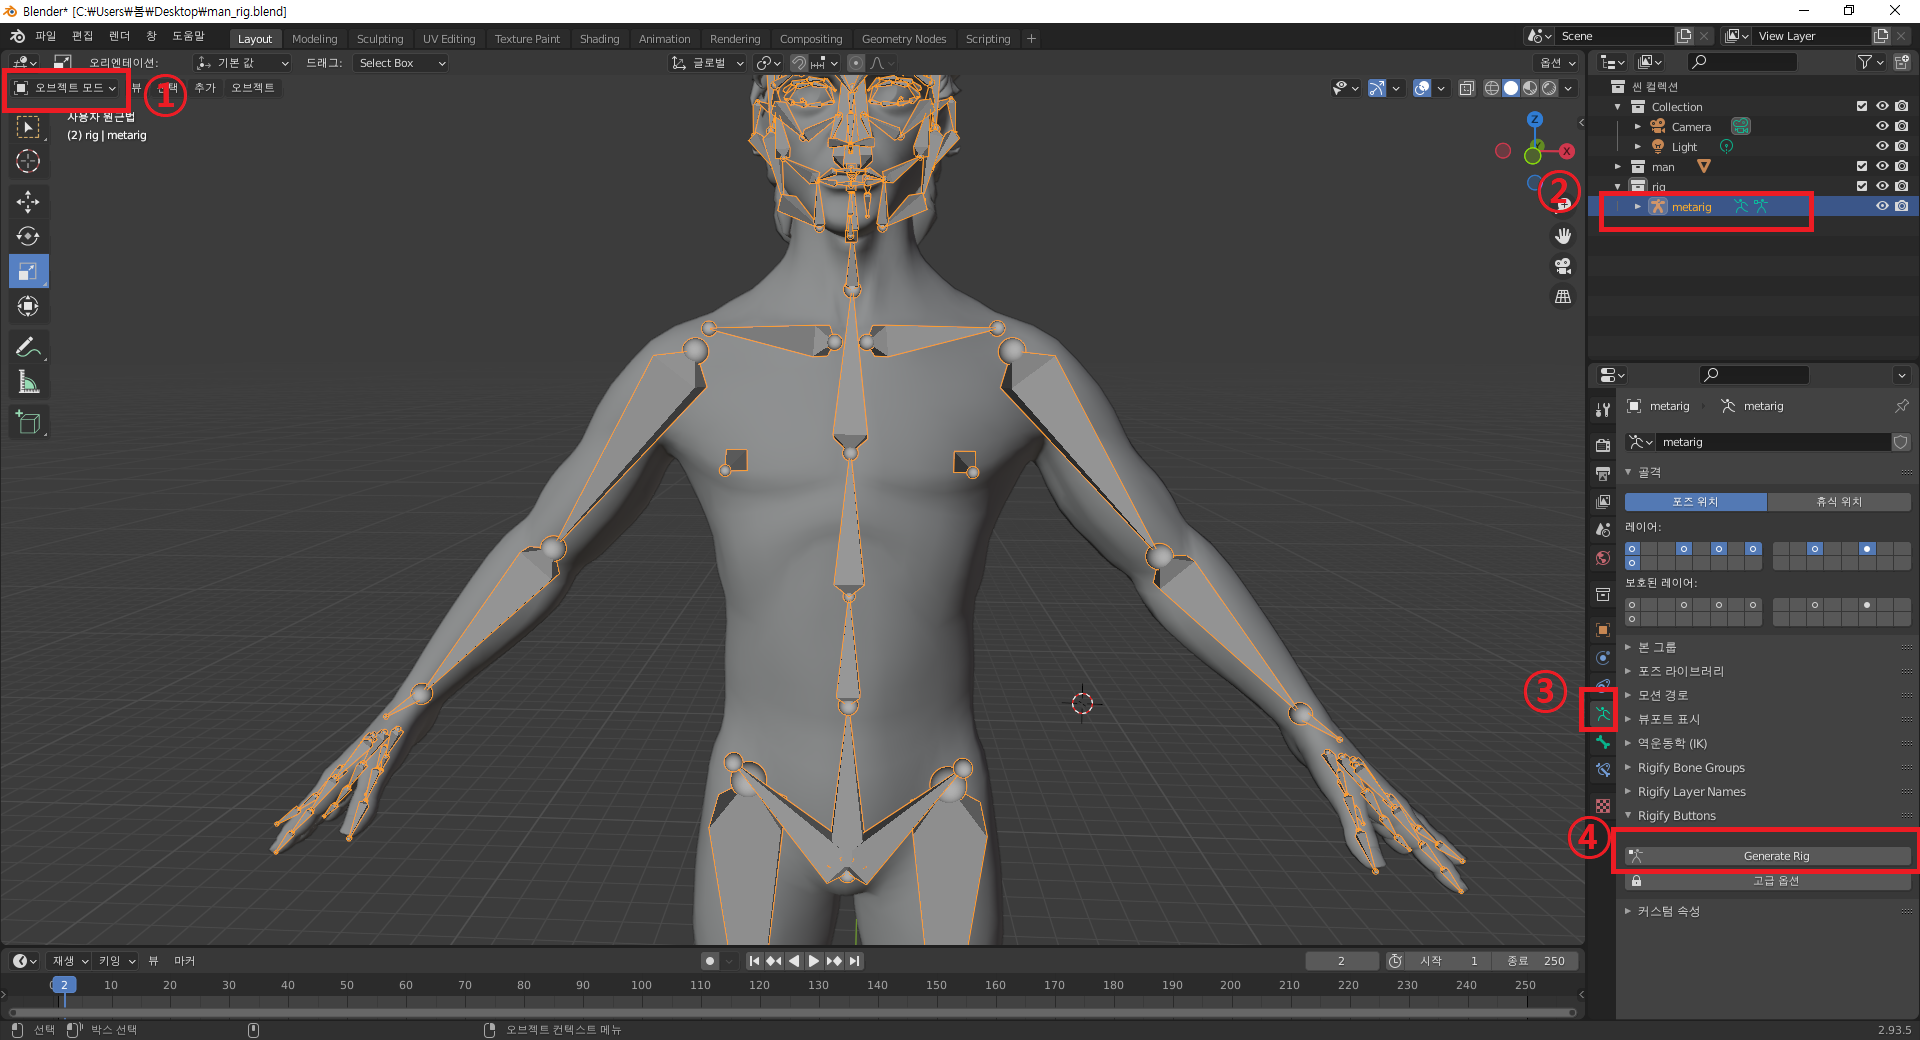Open the Tool properties tab with wrench icon
Screen dimensions: 1920x1040
pyautogui.click(x=1603, y=410)
